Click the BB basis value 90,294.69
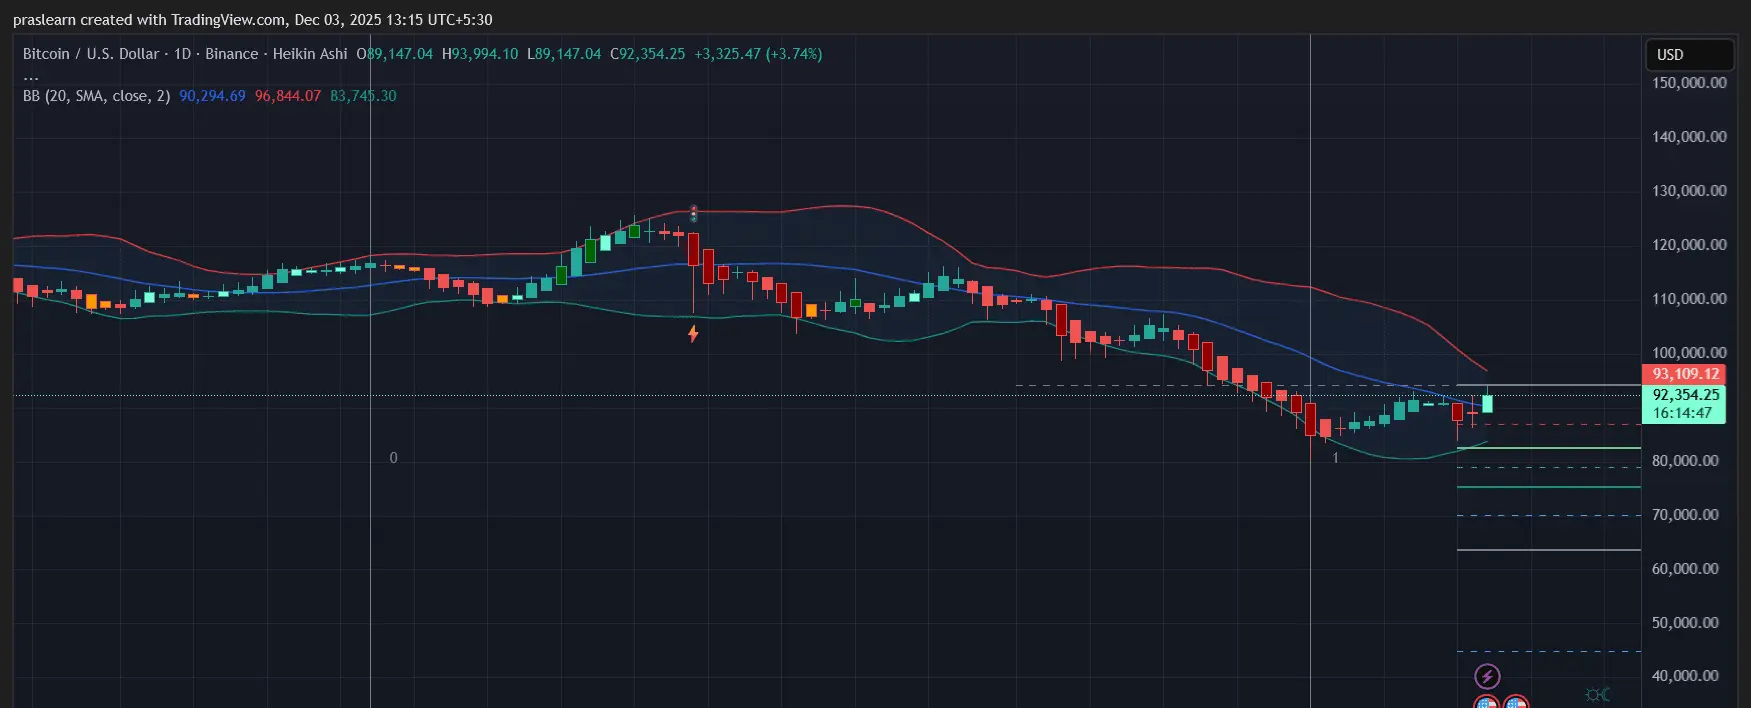The image size is (1751, 708). tap(212, 96)
